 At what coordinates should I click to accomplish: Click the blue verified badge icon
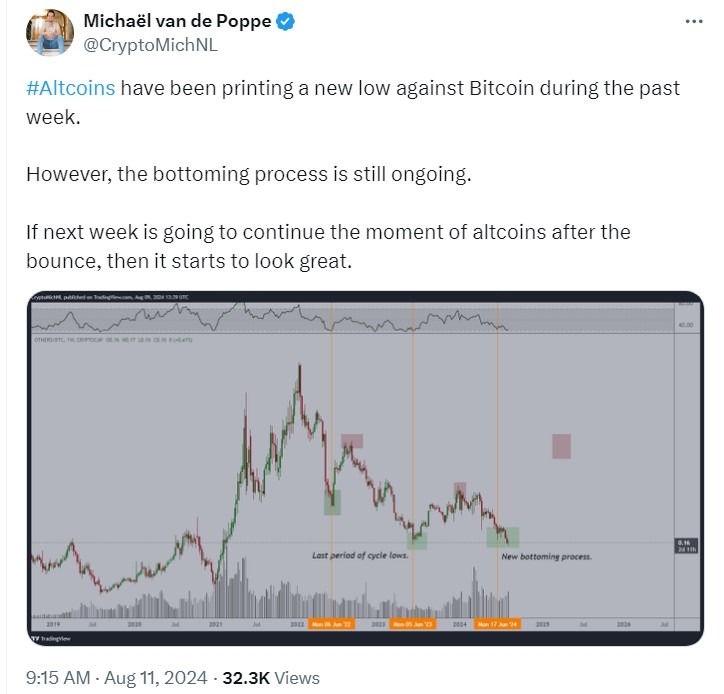point(285,21)
